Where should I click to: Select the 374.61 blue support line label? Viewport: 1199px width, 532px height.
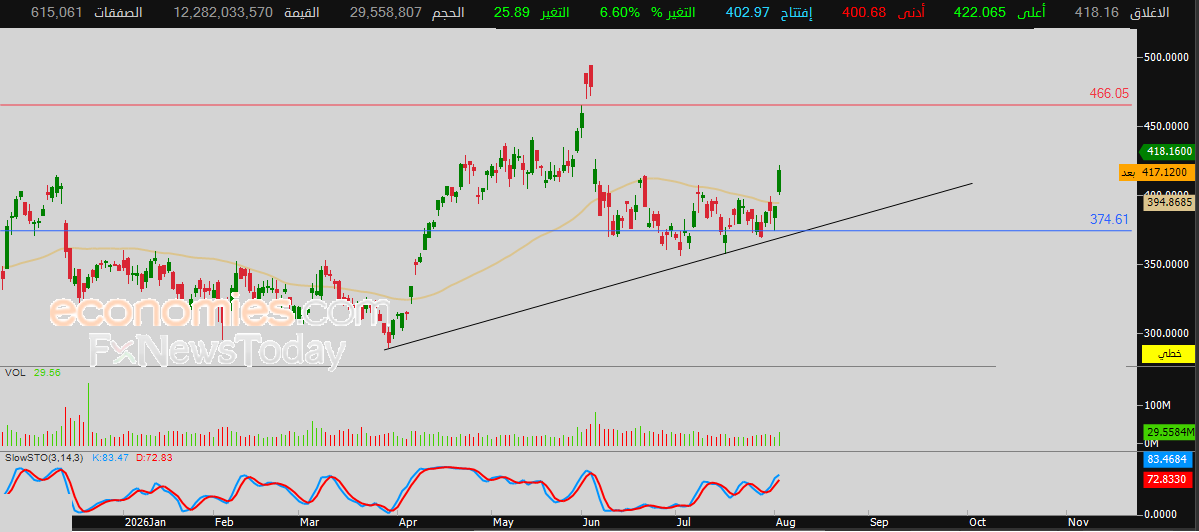click(x=1109, y=219)
